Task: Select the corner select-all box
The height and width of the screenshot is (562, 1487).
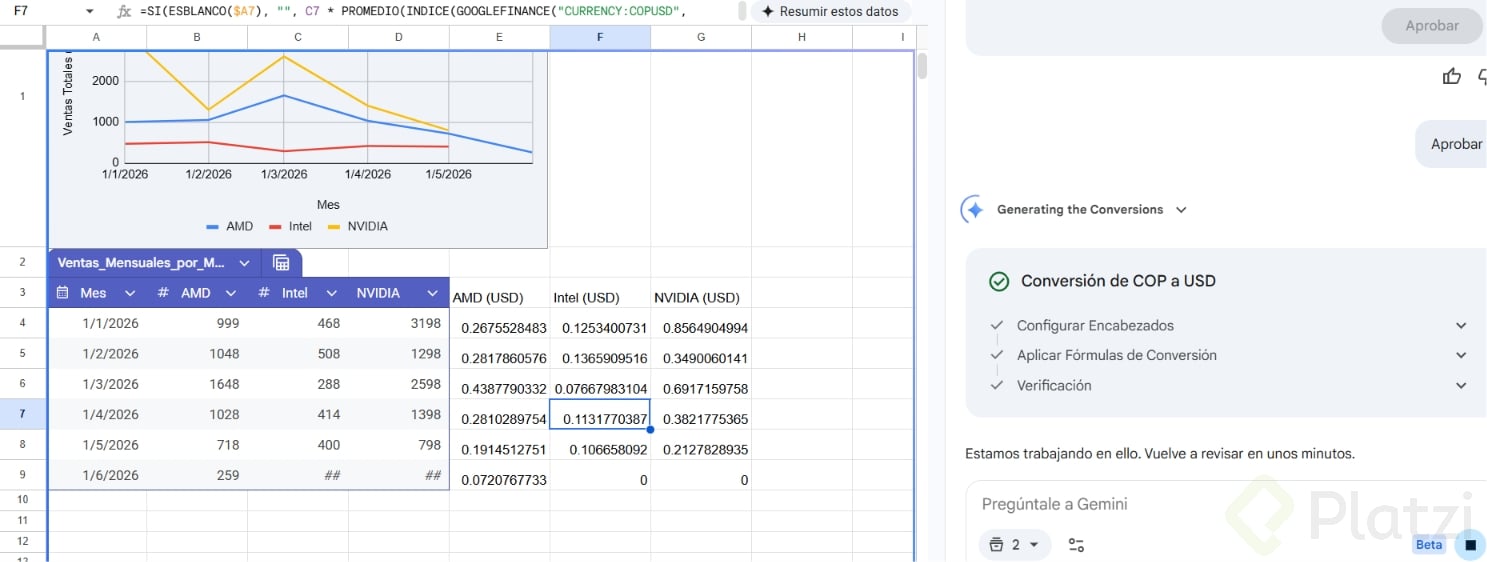Action: (x=23, y=37)
